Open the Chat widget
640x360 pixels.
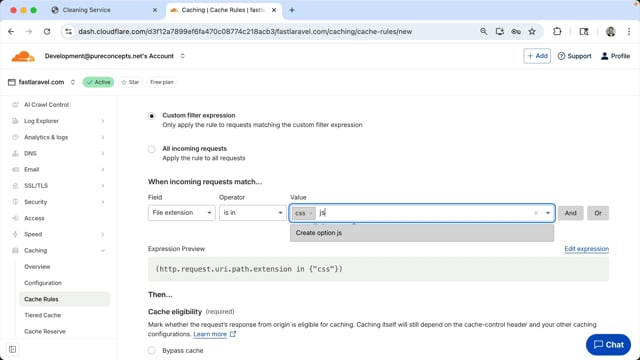(x=608, y=345)
